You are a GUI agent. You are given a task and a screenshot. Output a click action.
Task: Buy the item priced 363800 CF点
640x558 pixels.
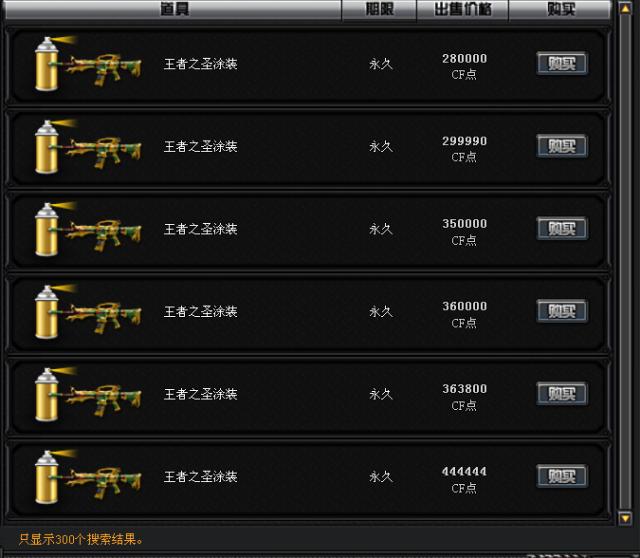[x=562, y=393]
